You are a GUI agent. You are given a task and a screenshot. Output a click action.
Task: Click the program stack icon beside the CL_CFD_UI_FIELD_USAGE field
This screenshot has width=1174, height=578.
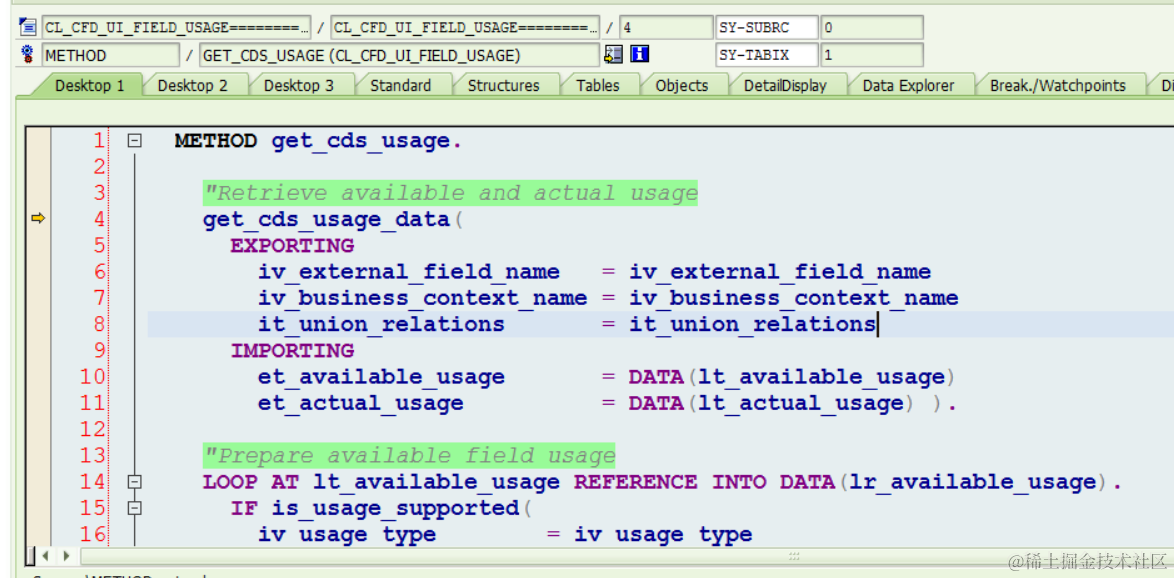click(28, 28)
